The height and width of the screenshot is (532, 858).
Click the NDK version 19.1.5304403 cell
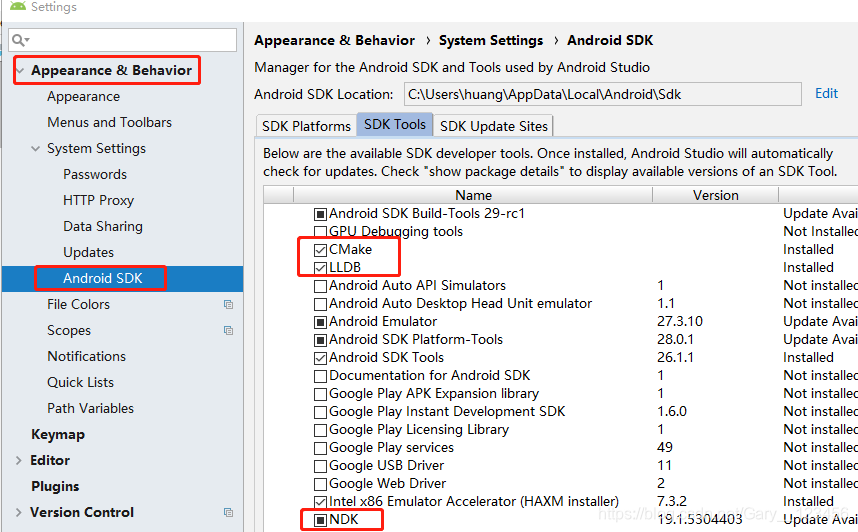[x=700, y=519]
